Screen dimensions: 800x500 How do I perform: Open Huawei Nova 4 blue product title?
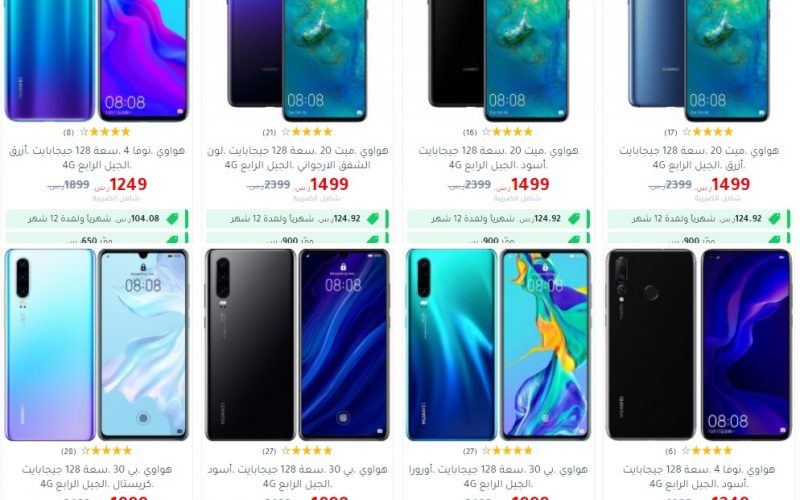click(97, 158)
